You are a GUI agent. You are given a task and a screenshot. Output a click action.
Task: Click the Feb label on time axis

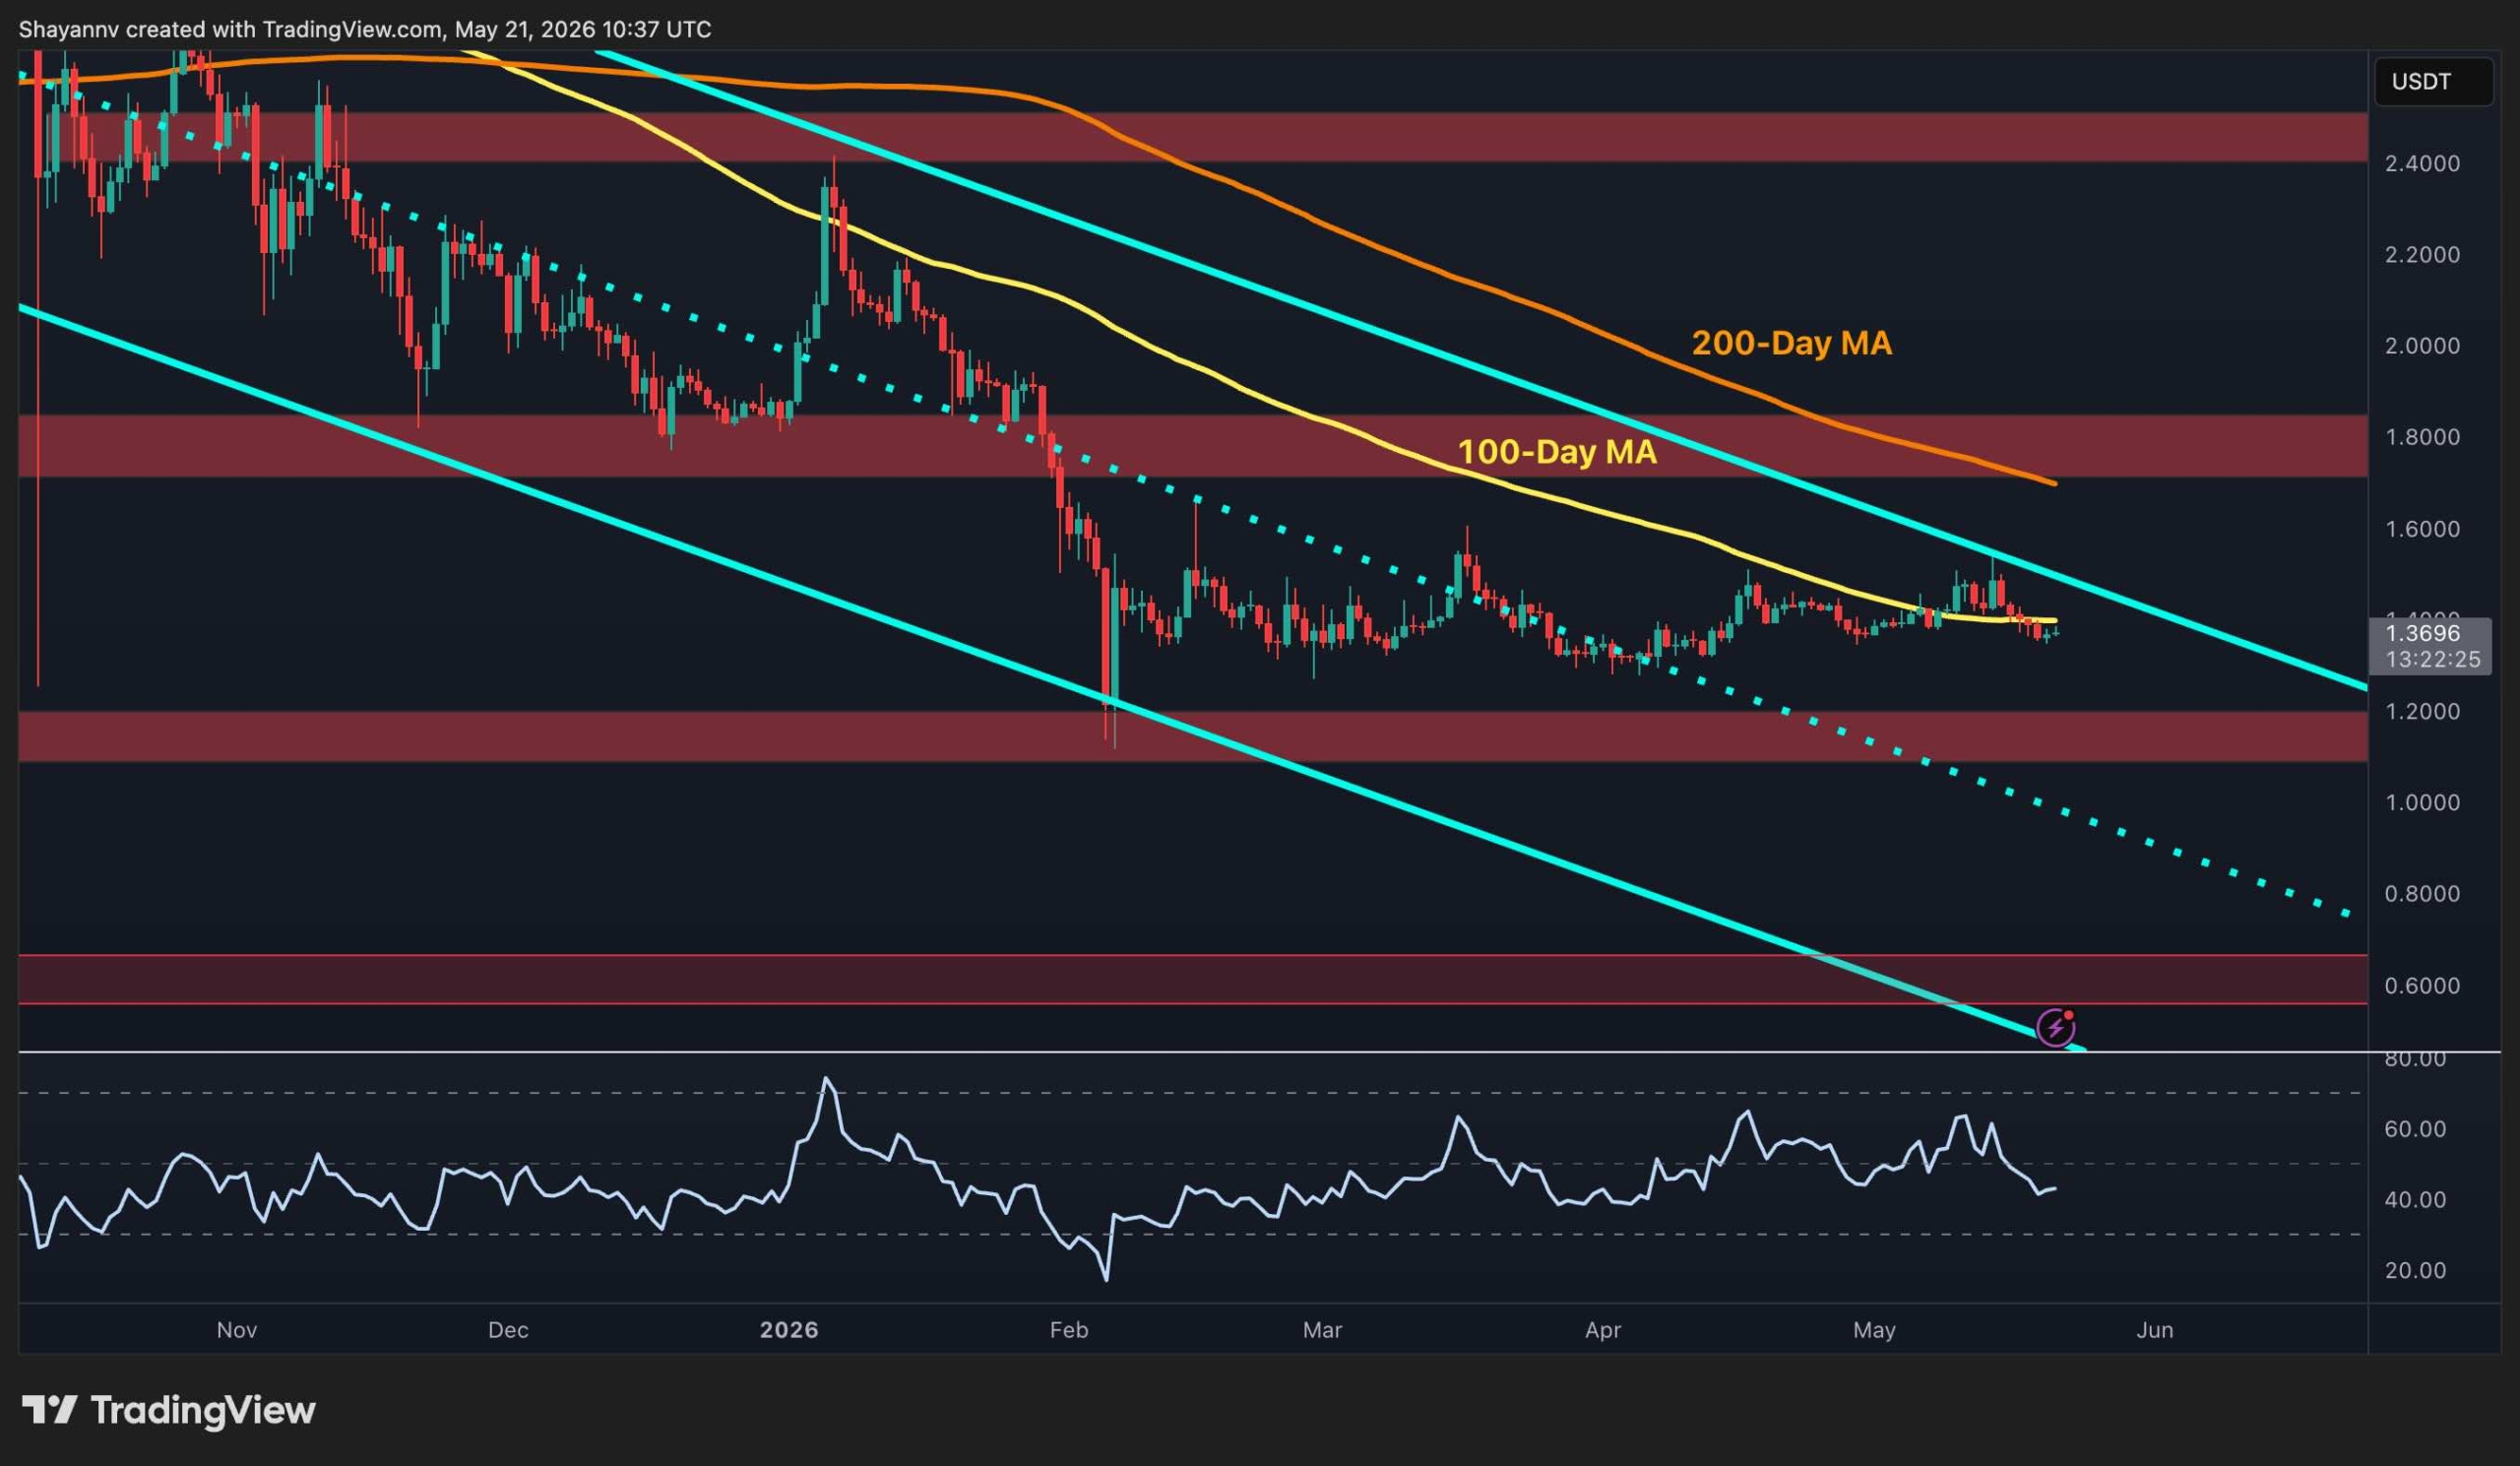pyautogui.click(x=1068, y=1330)
